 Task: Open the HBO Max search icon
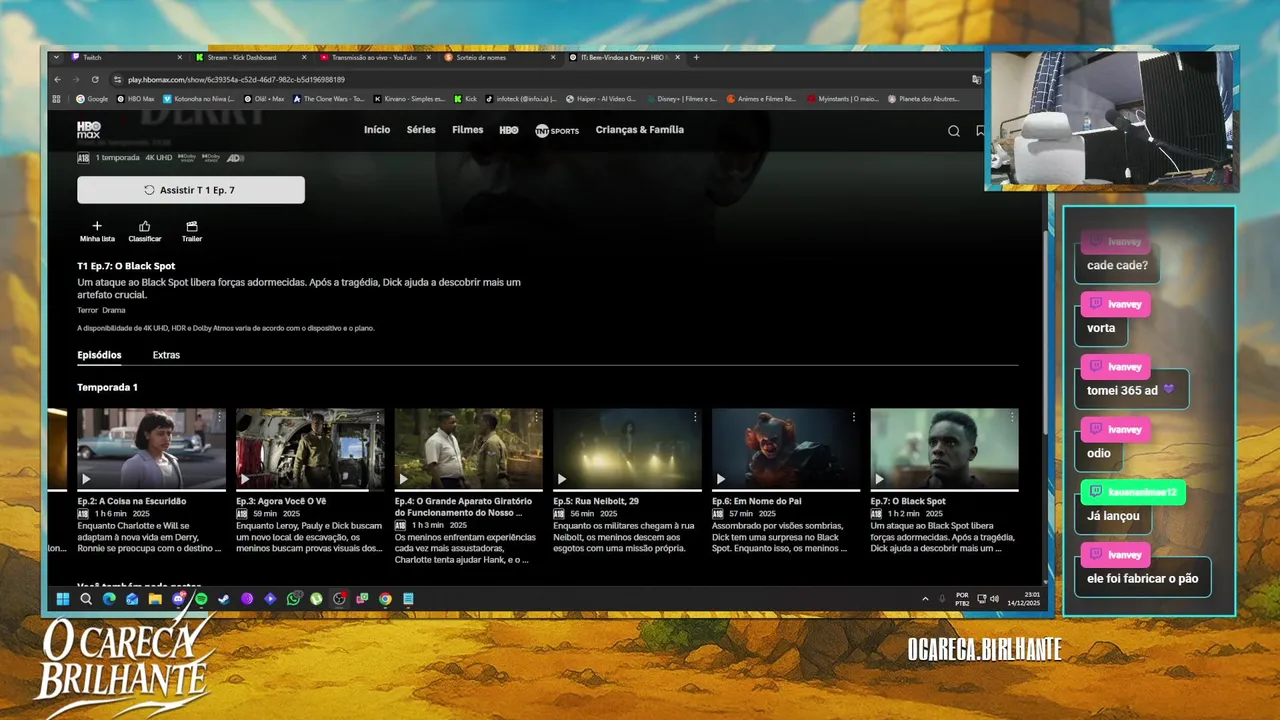tap(953, 131)
